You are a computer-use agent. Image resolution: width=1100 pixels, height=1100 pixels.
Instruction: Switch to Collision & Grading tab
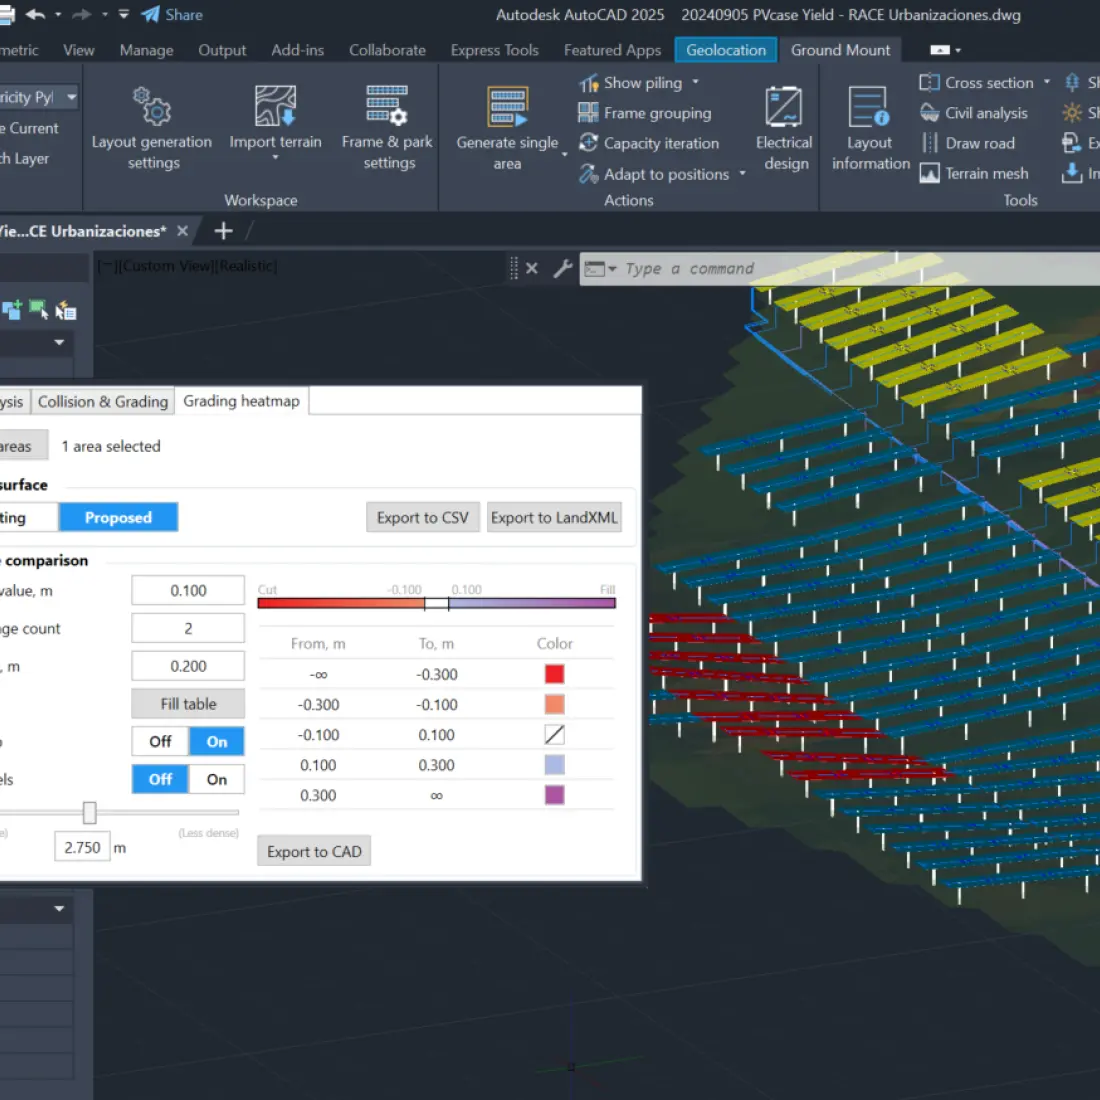[x=103, y=401]
